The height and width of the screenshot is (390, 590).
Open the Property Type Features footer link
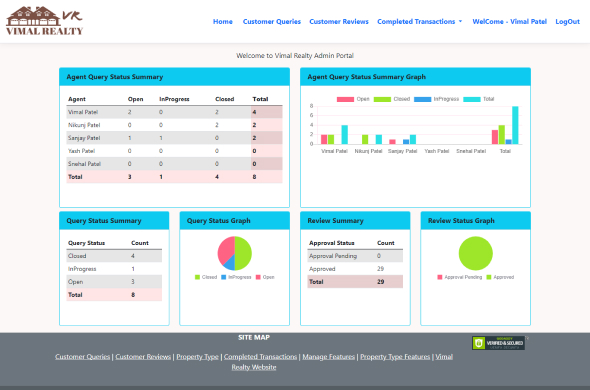395,357
